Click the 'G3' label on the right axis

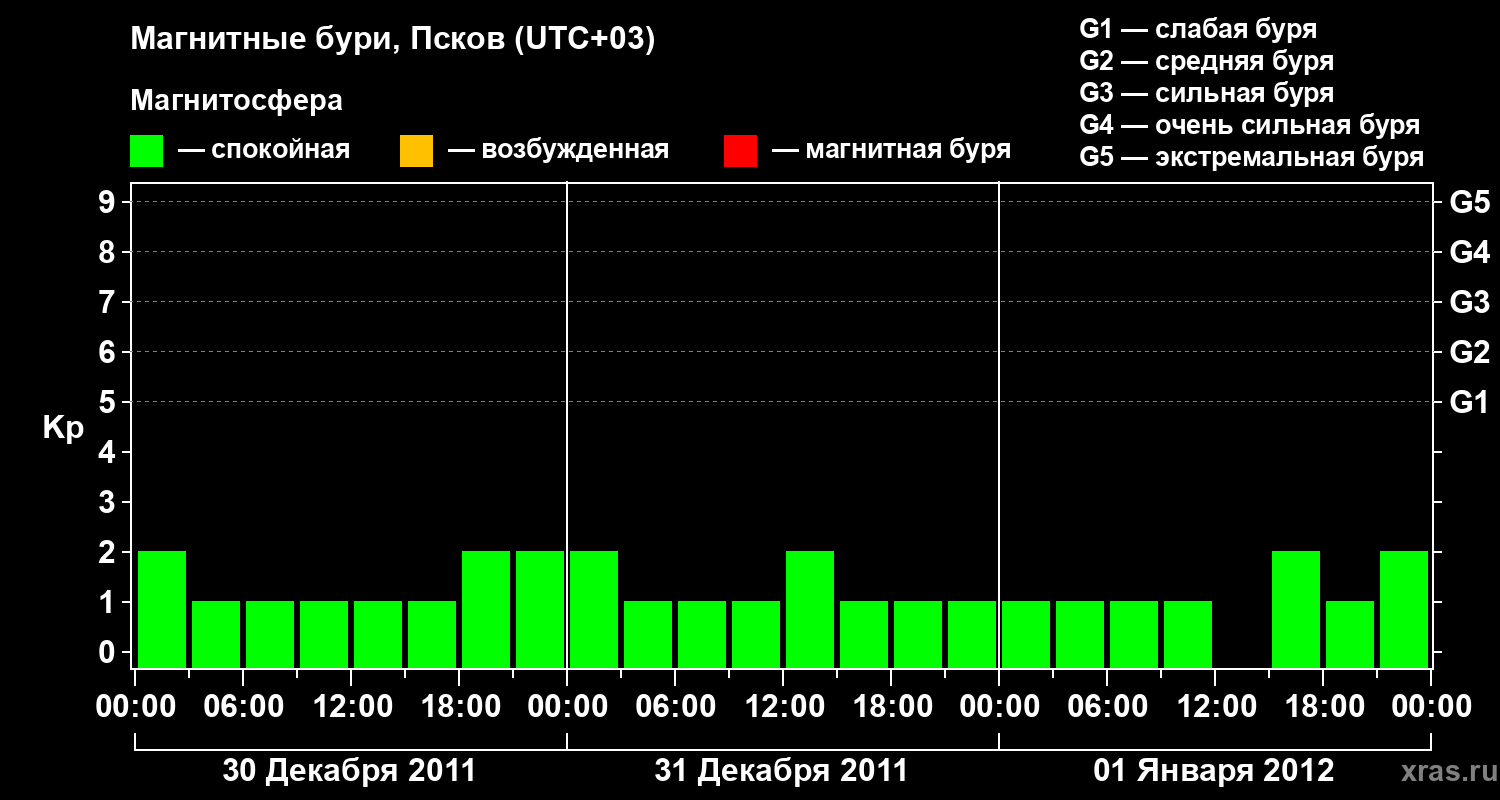point(1469,302)
